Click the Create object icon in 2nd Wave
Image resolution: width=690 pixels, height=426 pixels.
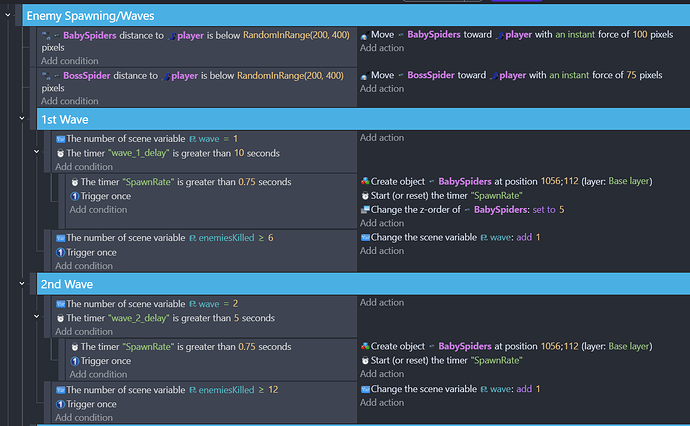pyautogui.click(x=365, y=346)
